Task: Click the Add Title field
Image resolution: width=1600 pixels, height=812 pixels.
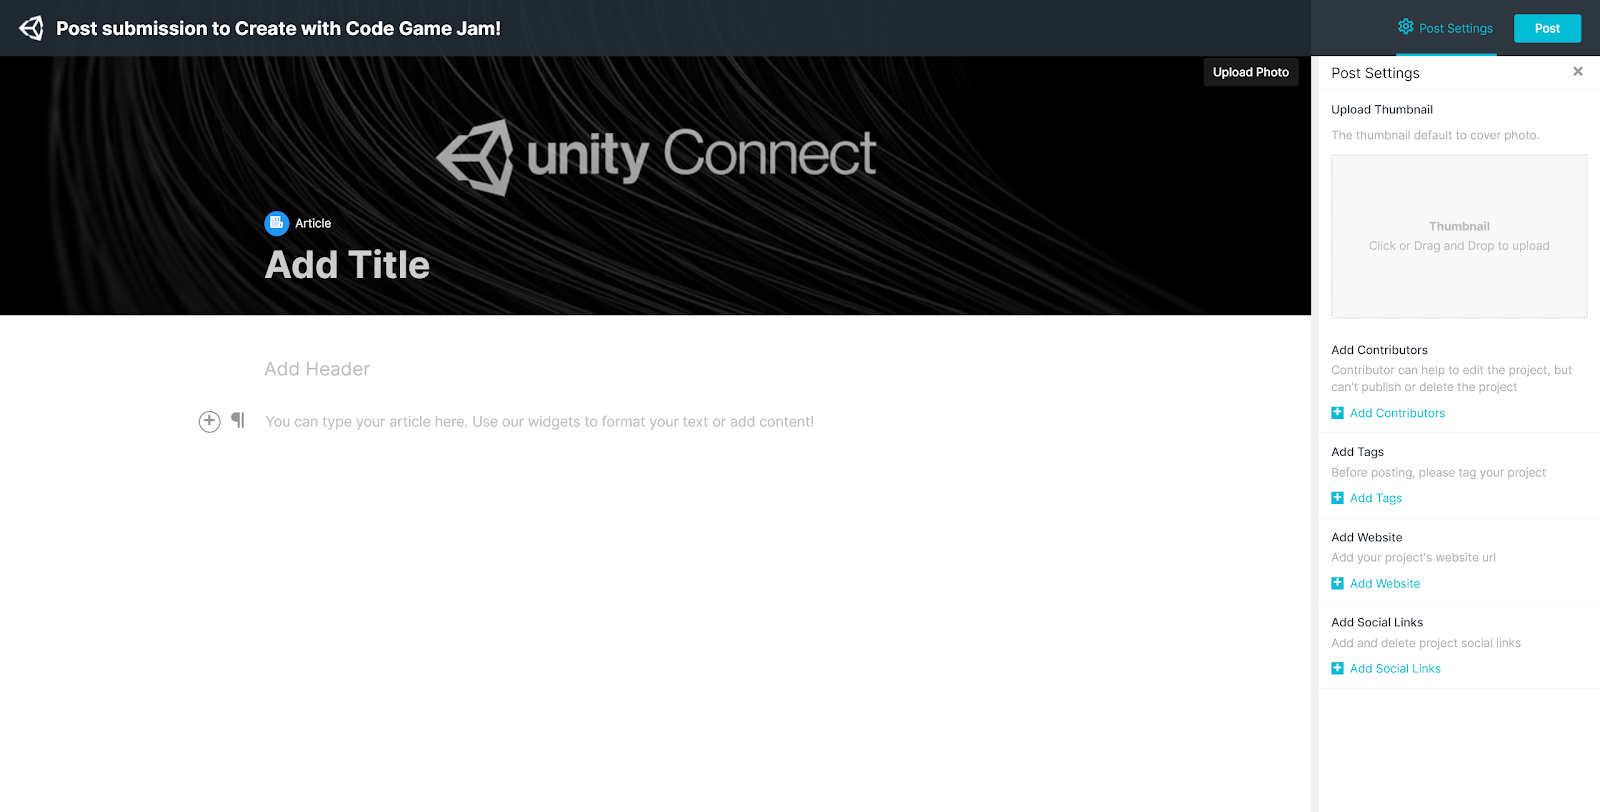Action: tap(347, 265)
